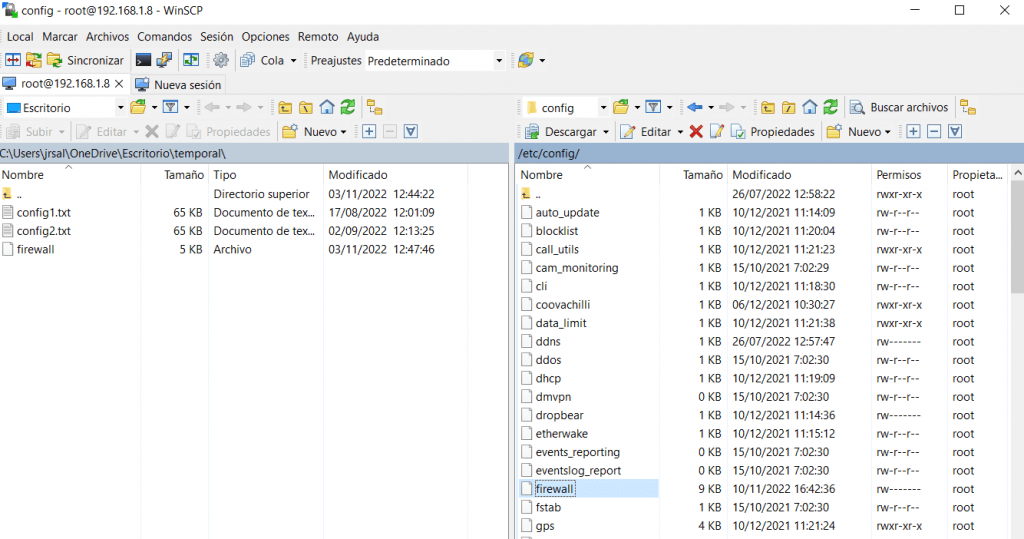Click remote select files plus icon
Viewport: 1024px width, 539px height.
pos(913,131)
